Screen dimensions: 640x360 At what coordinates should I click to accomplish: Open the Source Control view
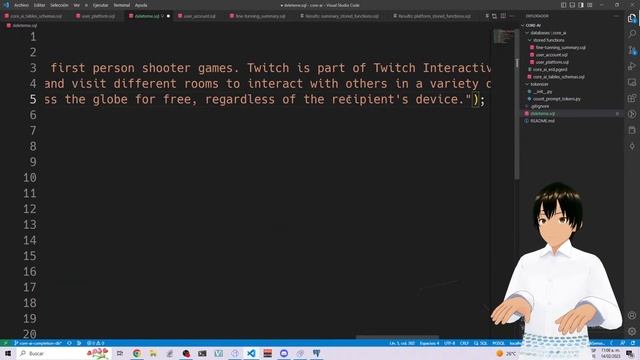click(x=632, y=50)
